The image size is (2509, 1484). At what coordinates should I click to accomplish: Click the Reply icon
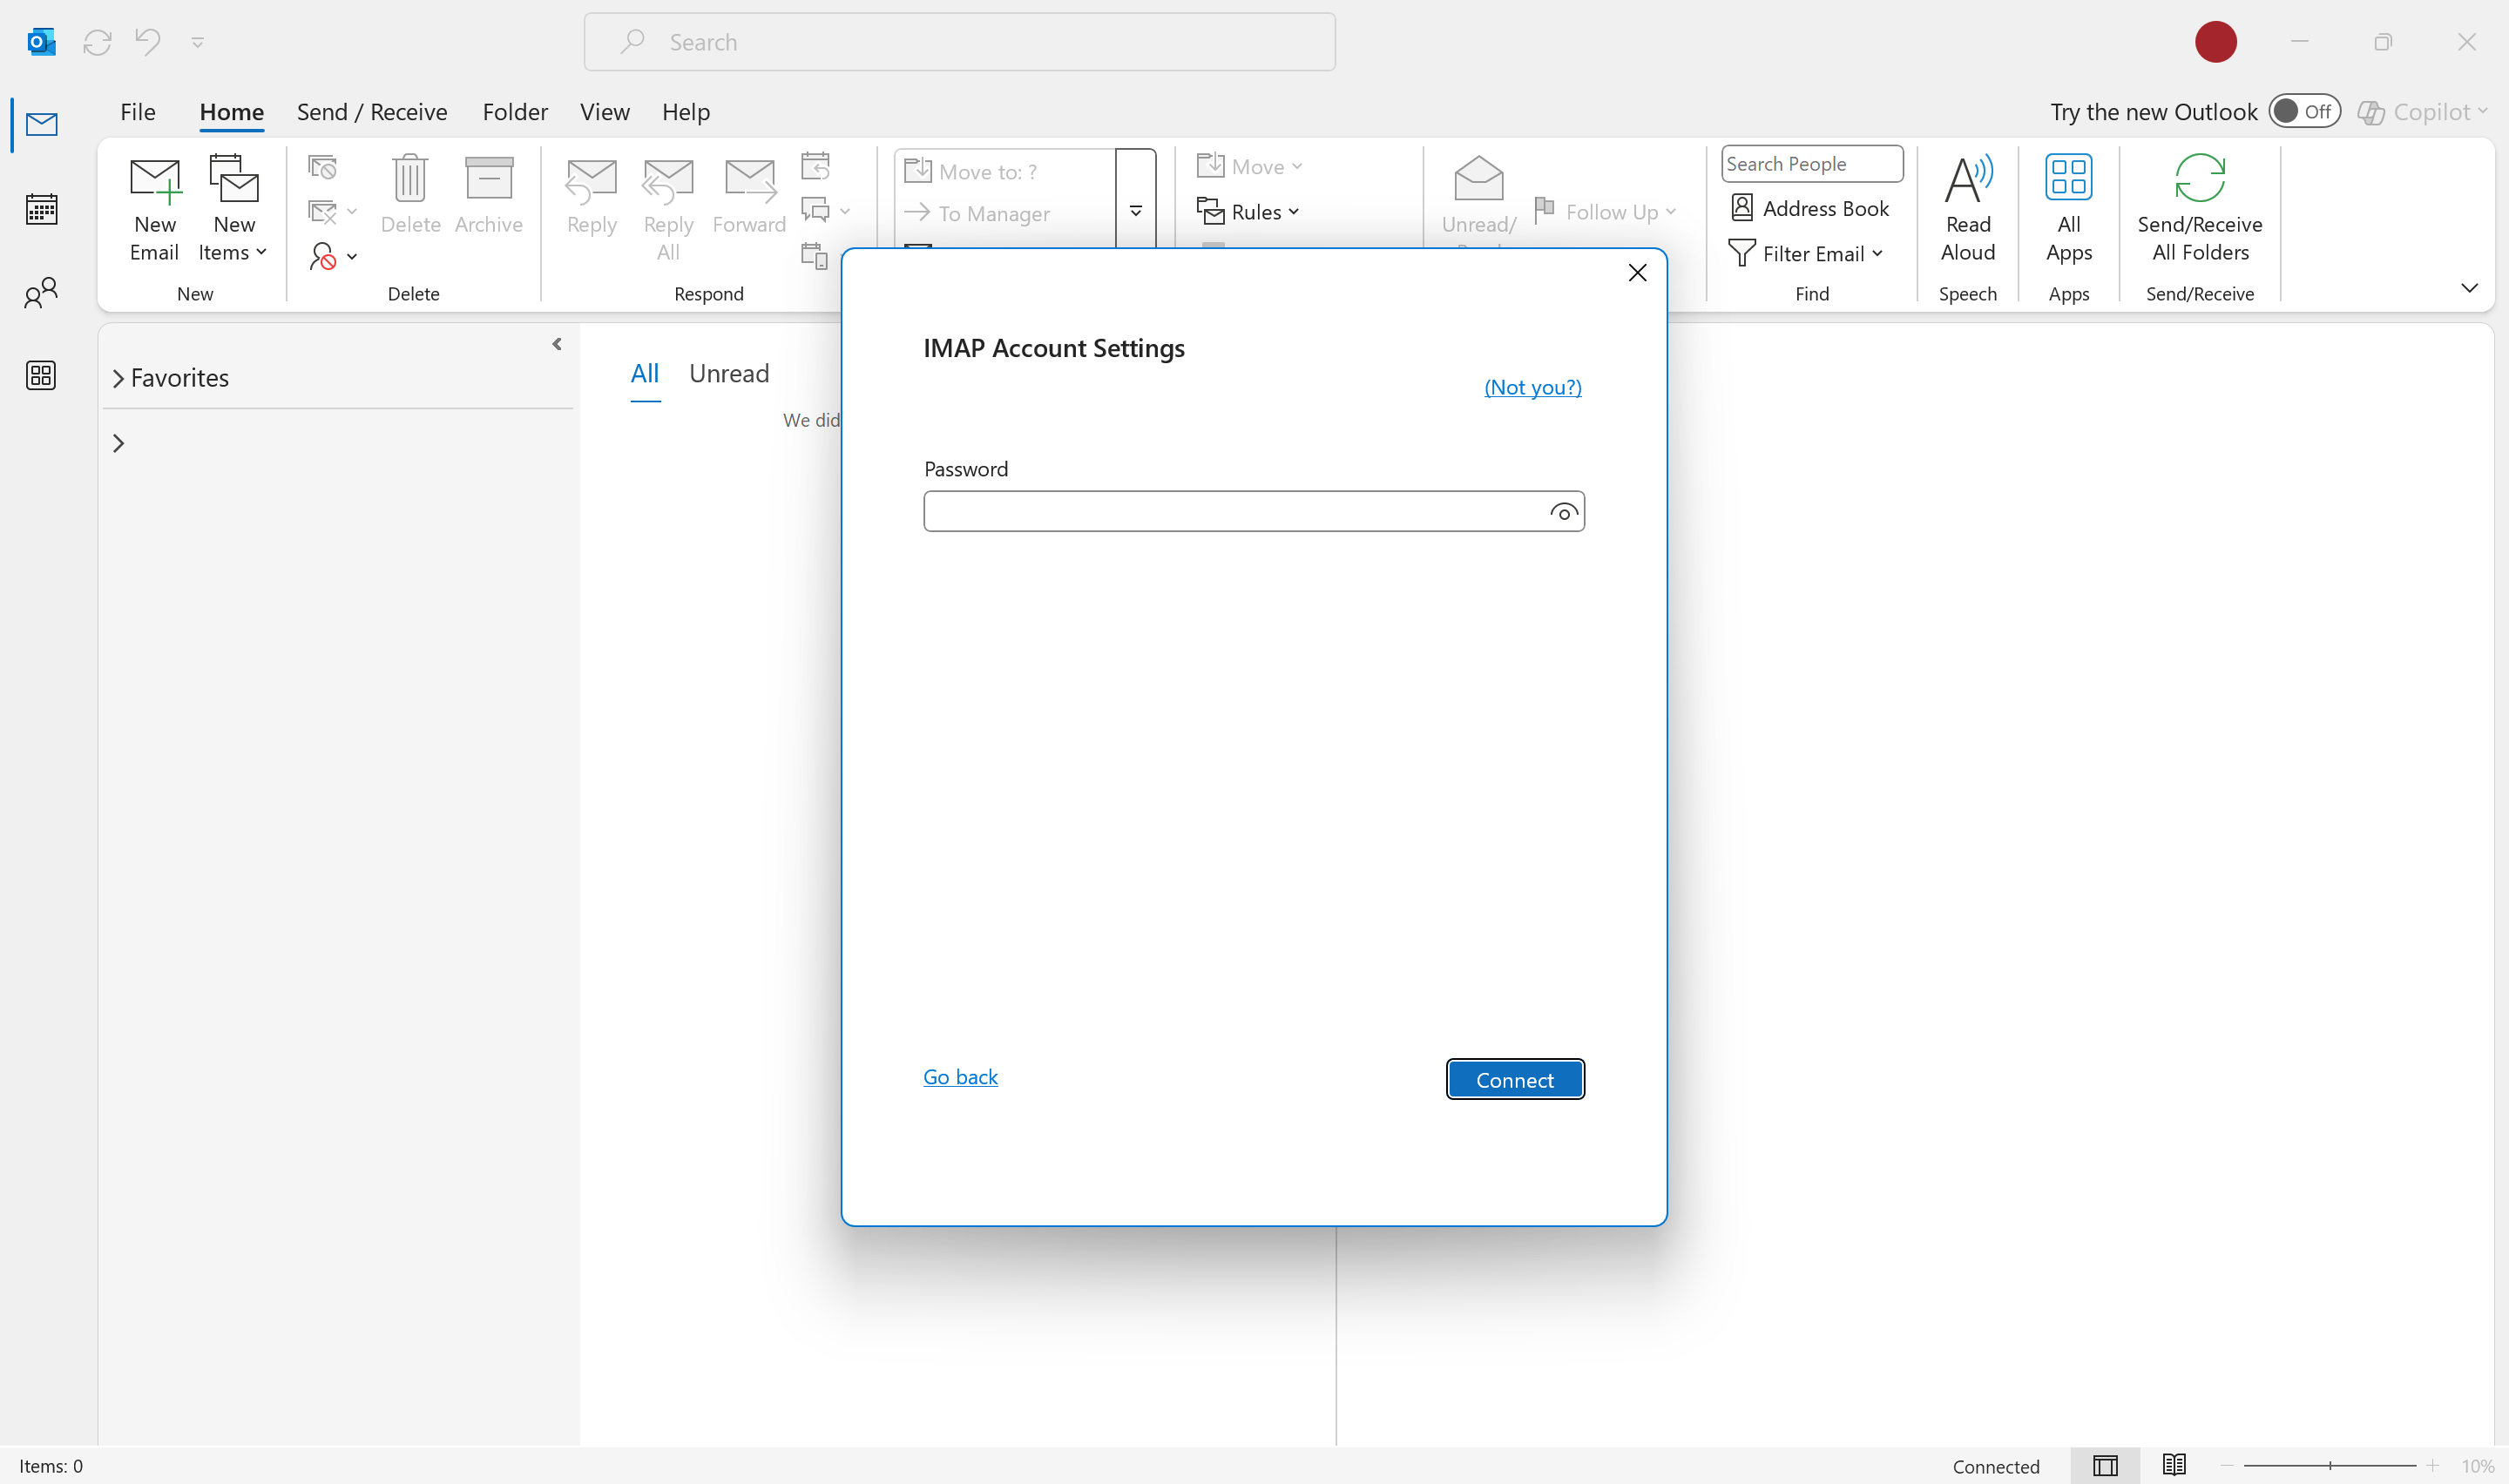(x=591, y=196)
